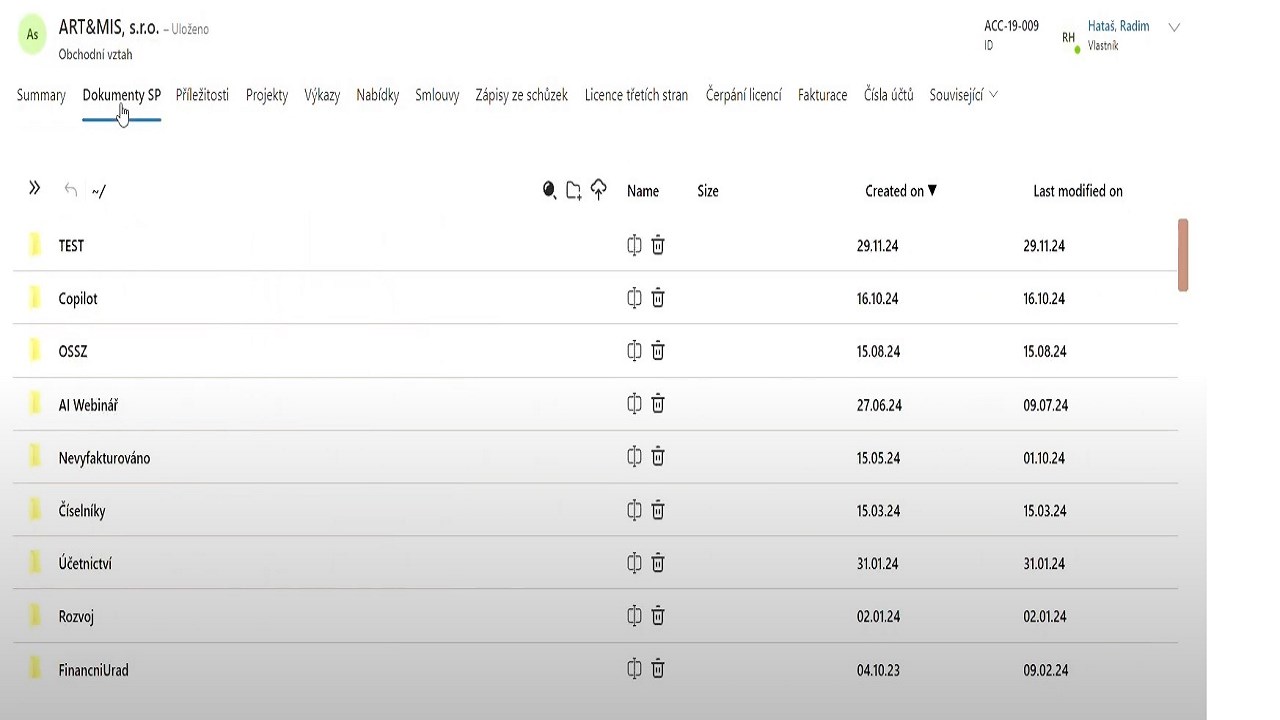Expand the Související dropdown
1280x720 pixels.
[x=964, y=95]
